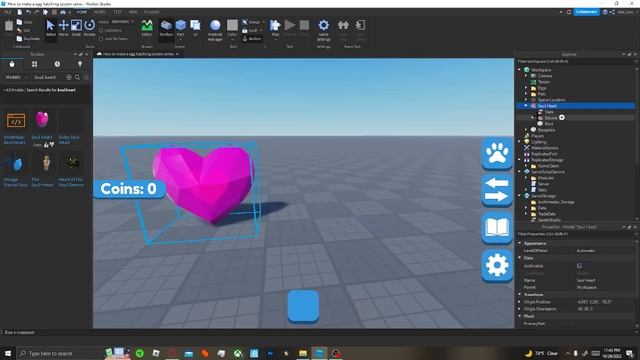Switch to the HOME ribbon tab

coord(82,12)
